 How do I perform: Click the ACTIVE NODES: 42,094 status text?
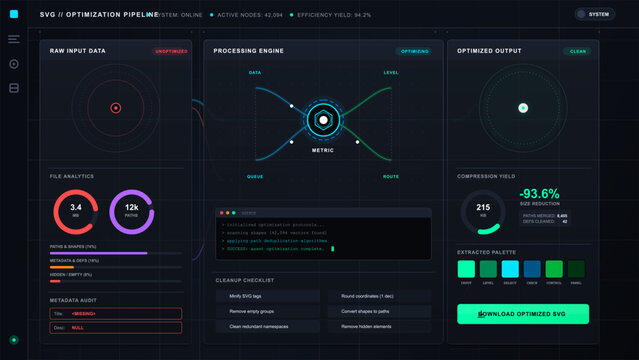tap(250, 15)
